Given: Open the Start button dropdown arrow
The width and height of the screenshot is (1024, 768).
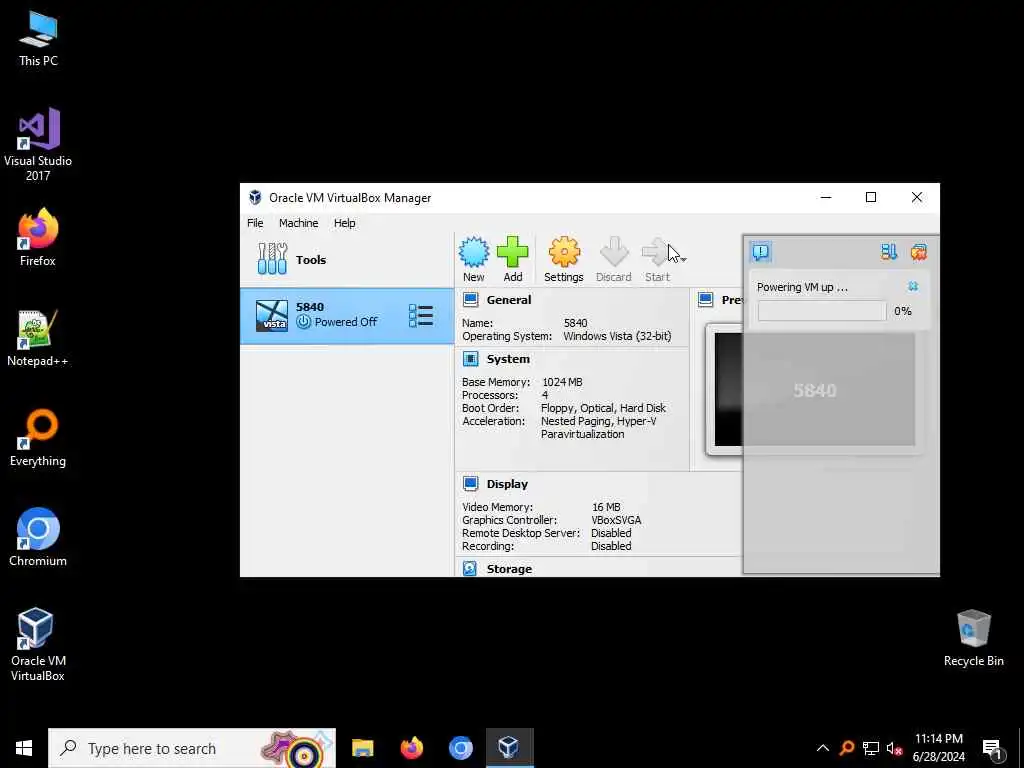Looking at the screenshot, I should 683,259.
